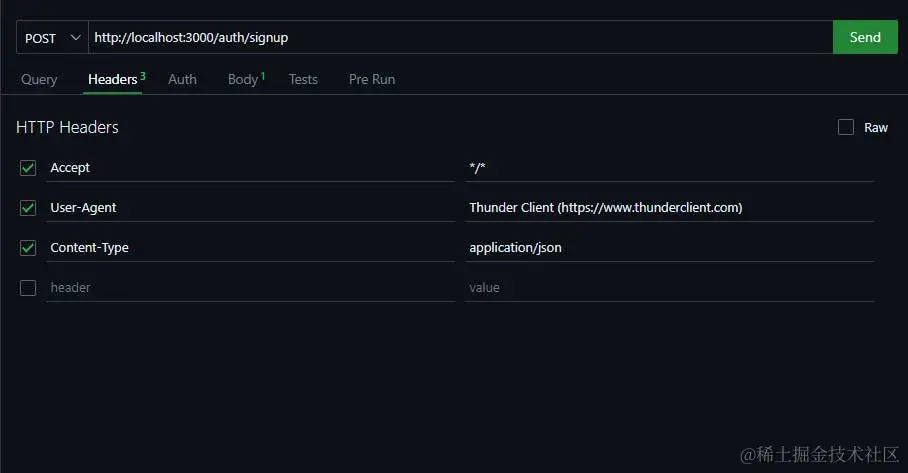908x473 pixels.
Task: Open the Tests tab
Action: pos(303,79)
